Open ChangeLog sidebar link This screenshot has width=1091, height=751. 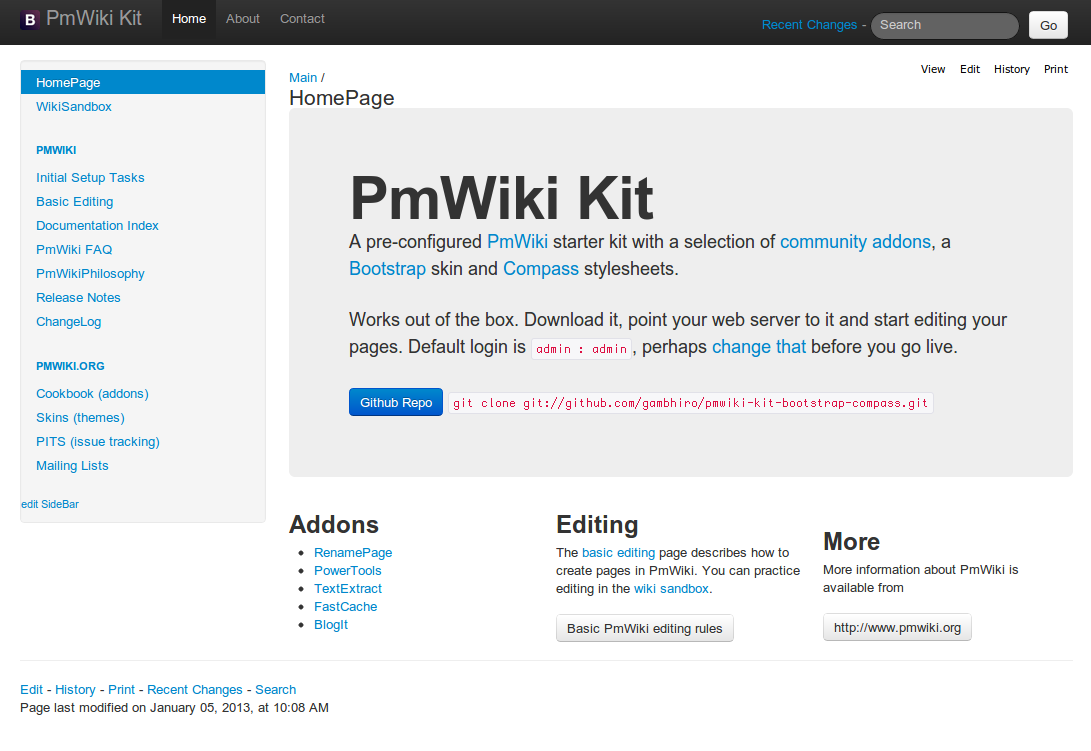pyautogui.click(x=69, y=322)
